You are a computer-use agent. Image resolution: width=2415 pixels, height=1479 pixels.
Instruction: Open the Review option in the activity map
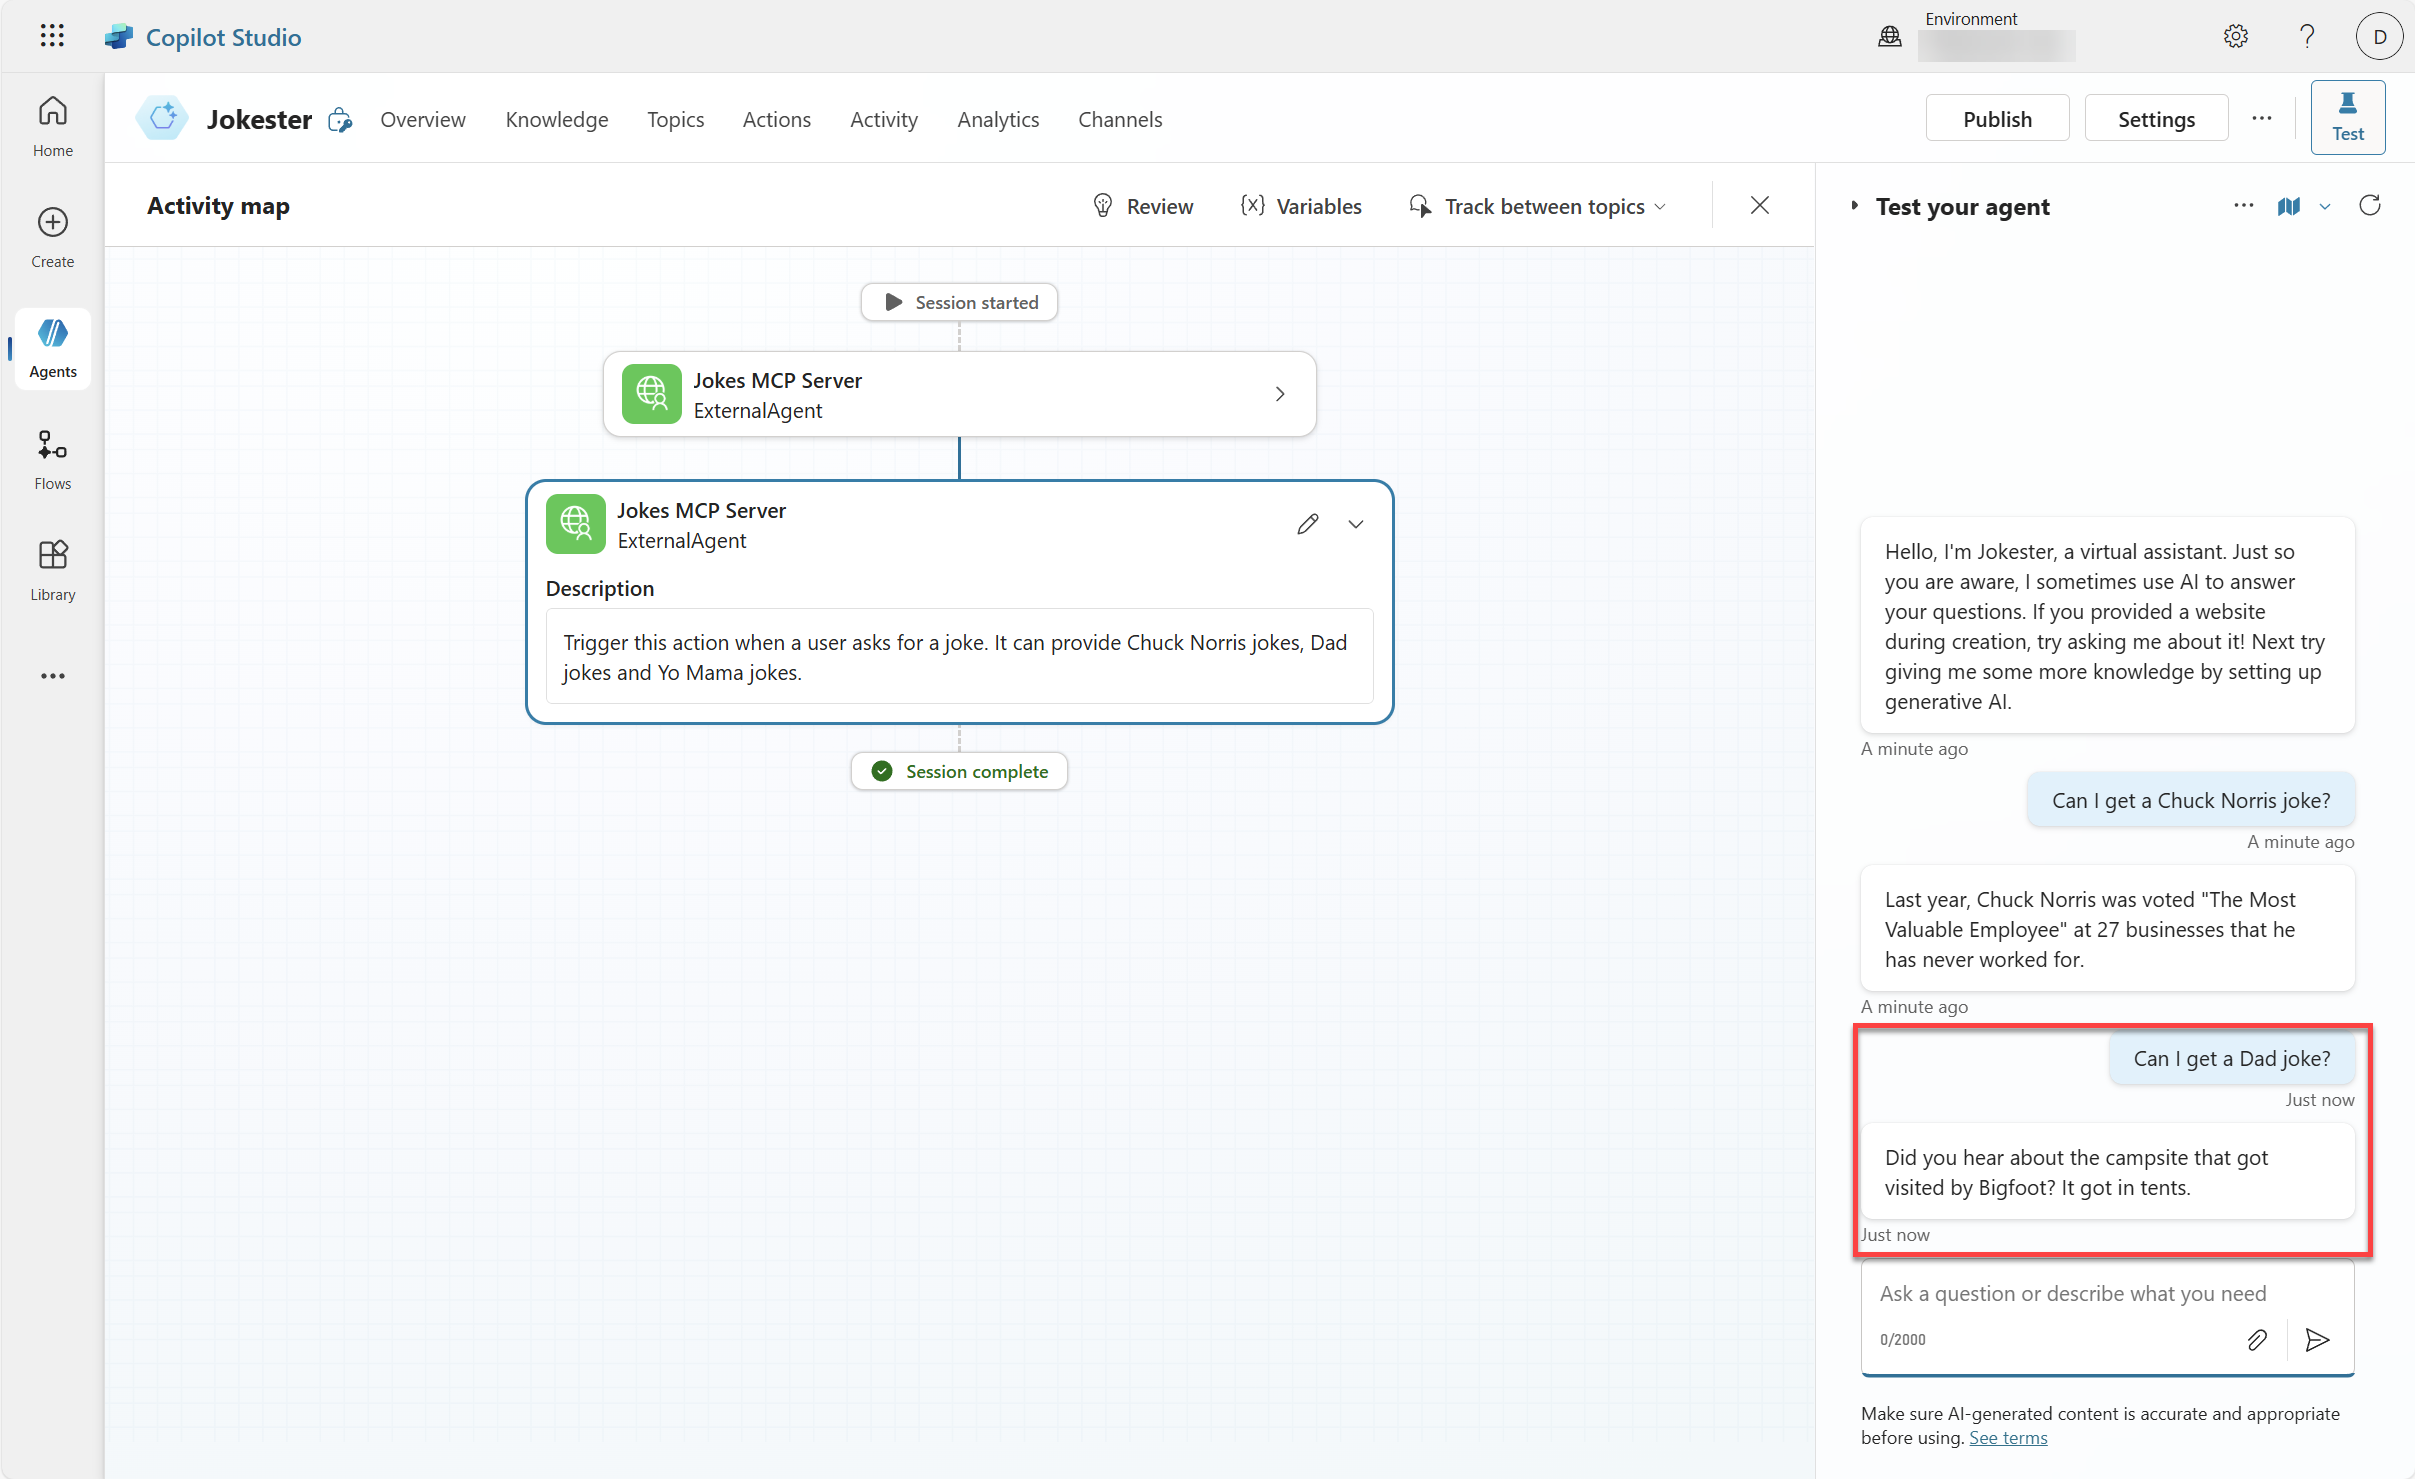coord(1142,206)
